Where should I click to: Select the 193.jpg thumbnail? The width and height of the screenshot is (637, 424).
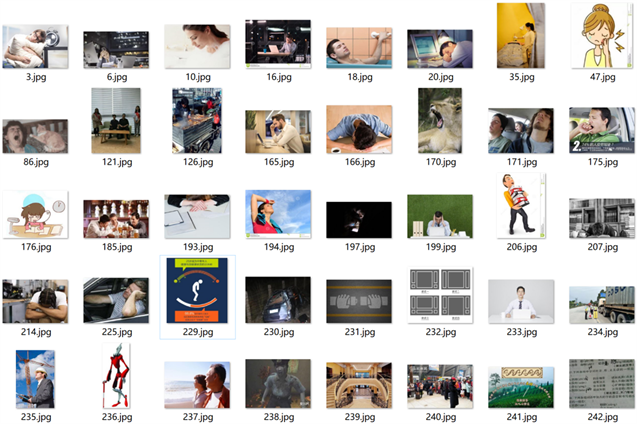point(197,216)
